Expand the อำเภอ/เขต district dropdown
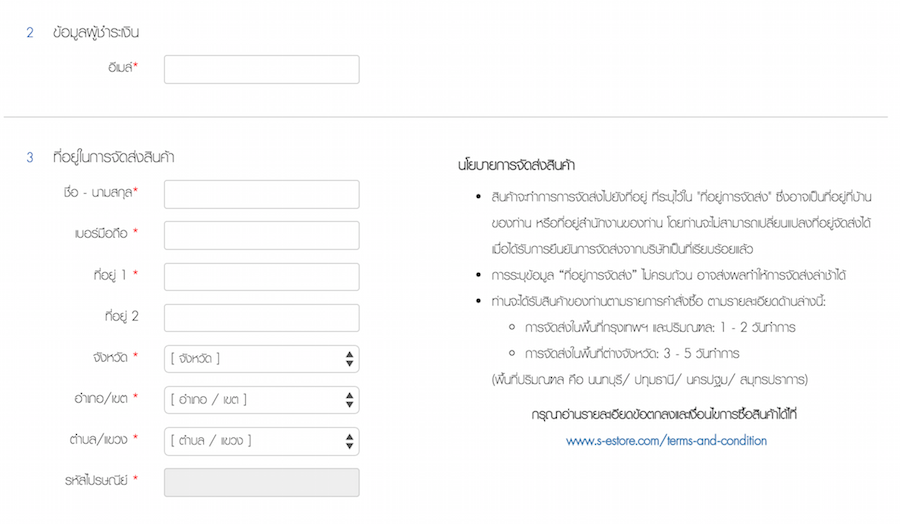This screenshot has height=524, width=900. pyautogui.click(x=261, y=400)
